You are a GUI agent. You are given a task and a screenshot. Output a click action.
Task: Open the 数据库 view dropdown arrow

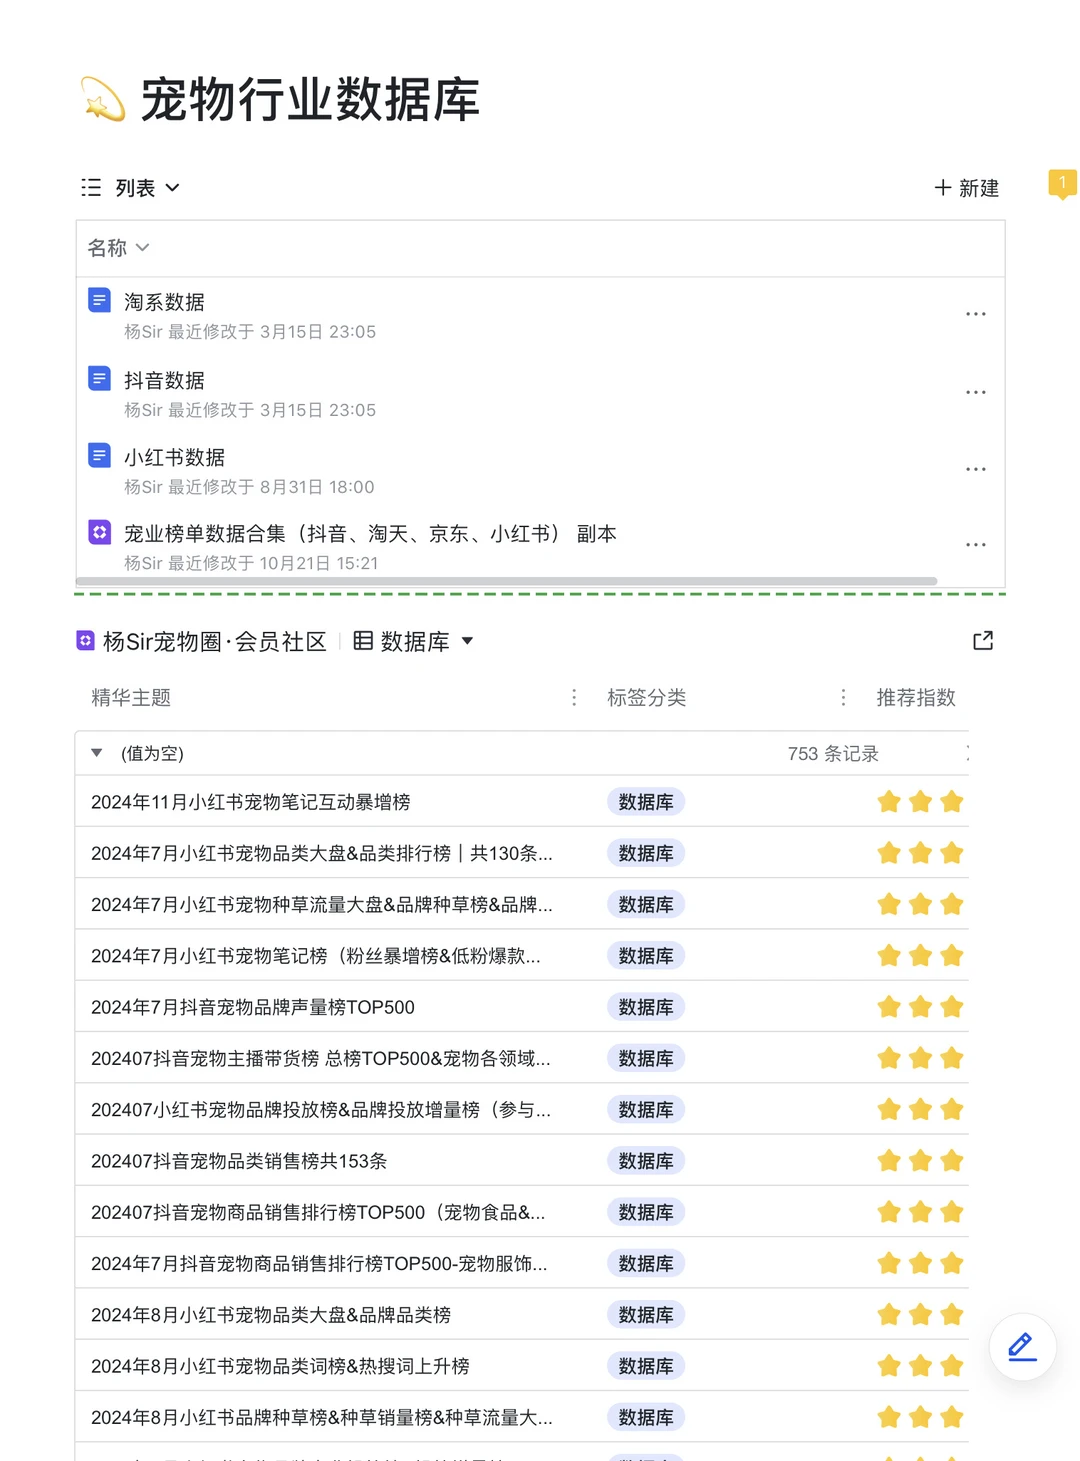468,643
